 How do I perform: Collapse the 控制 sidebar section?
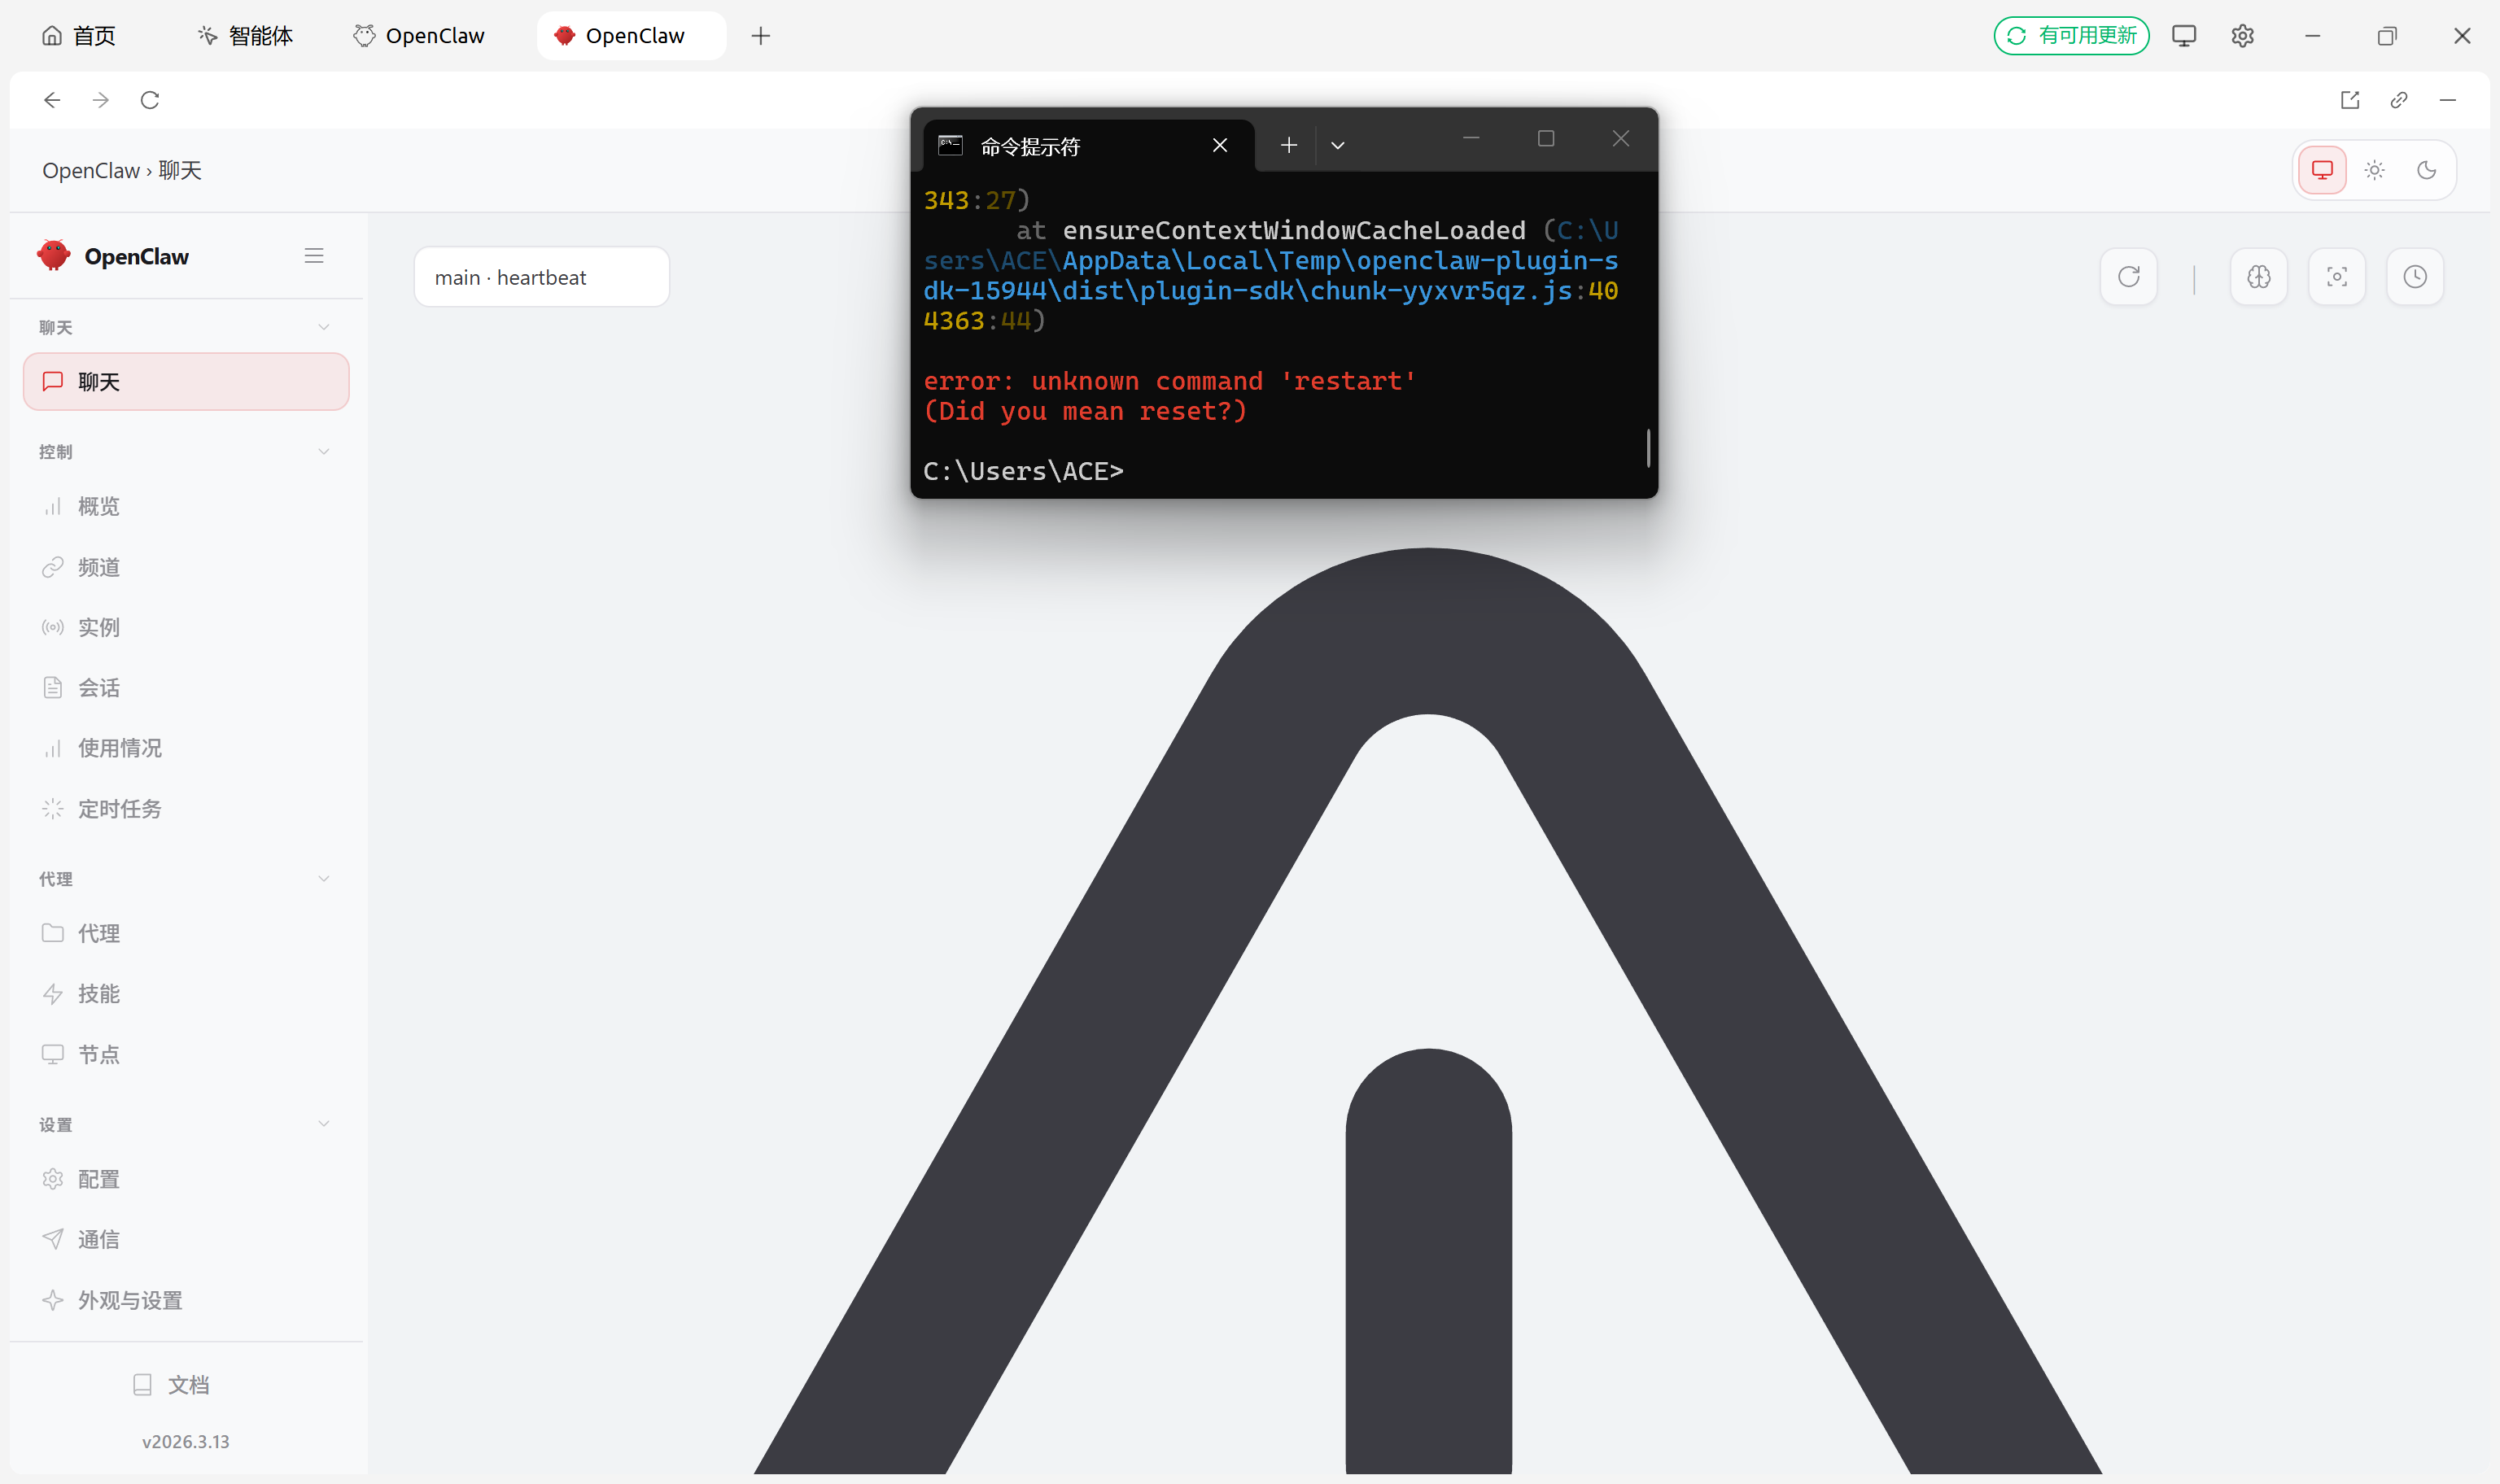pyautogui.click(x=323, y=452)
